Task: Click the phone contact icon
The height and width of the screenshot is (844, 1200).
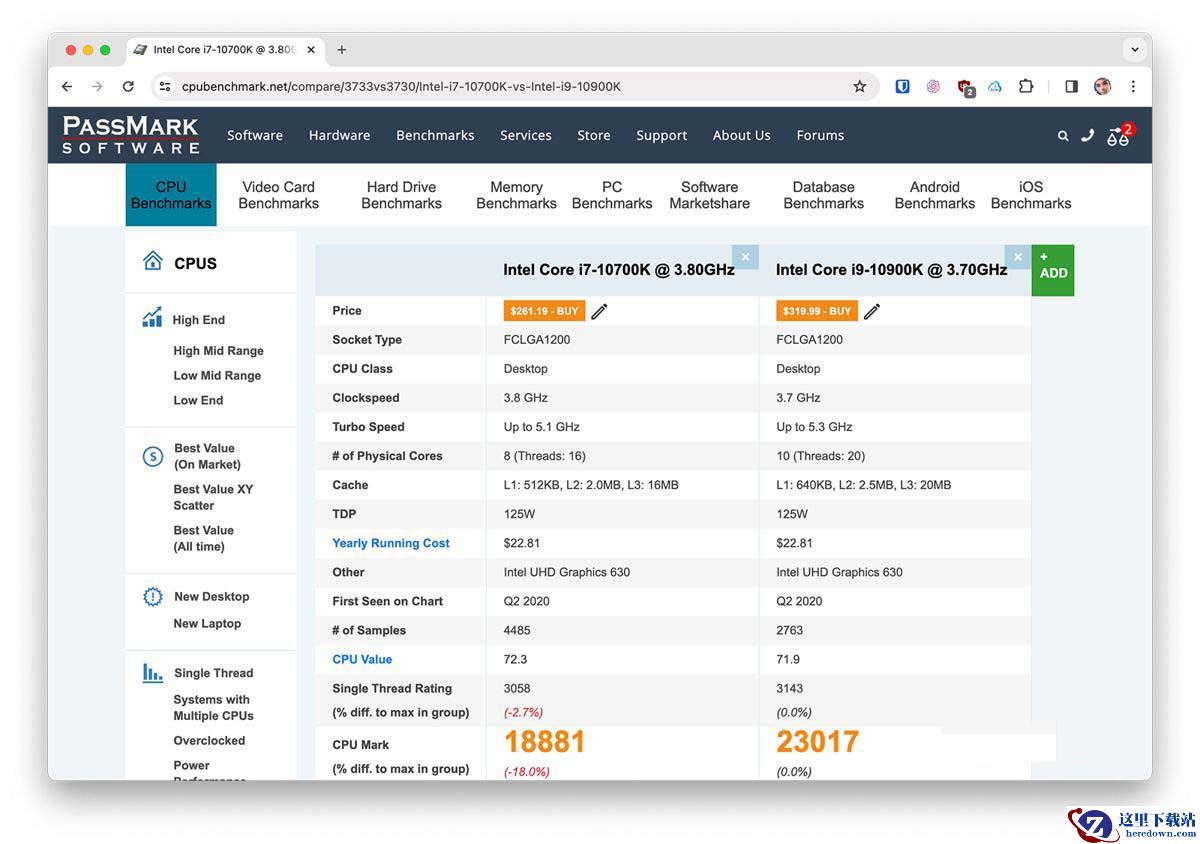Action: [1087, 135]
